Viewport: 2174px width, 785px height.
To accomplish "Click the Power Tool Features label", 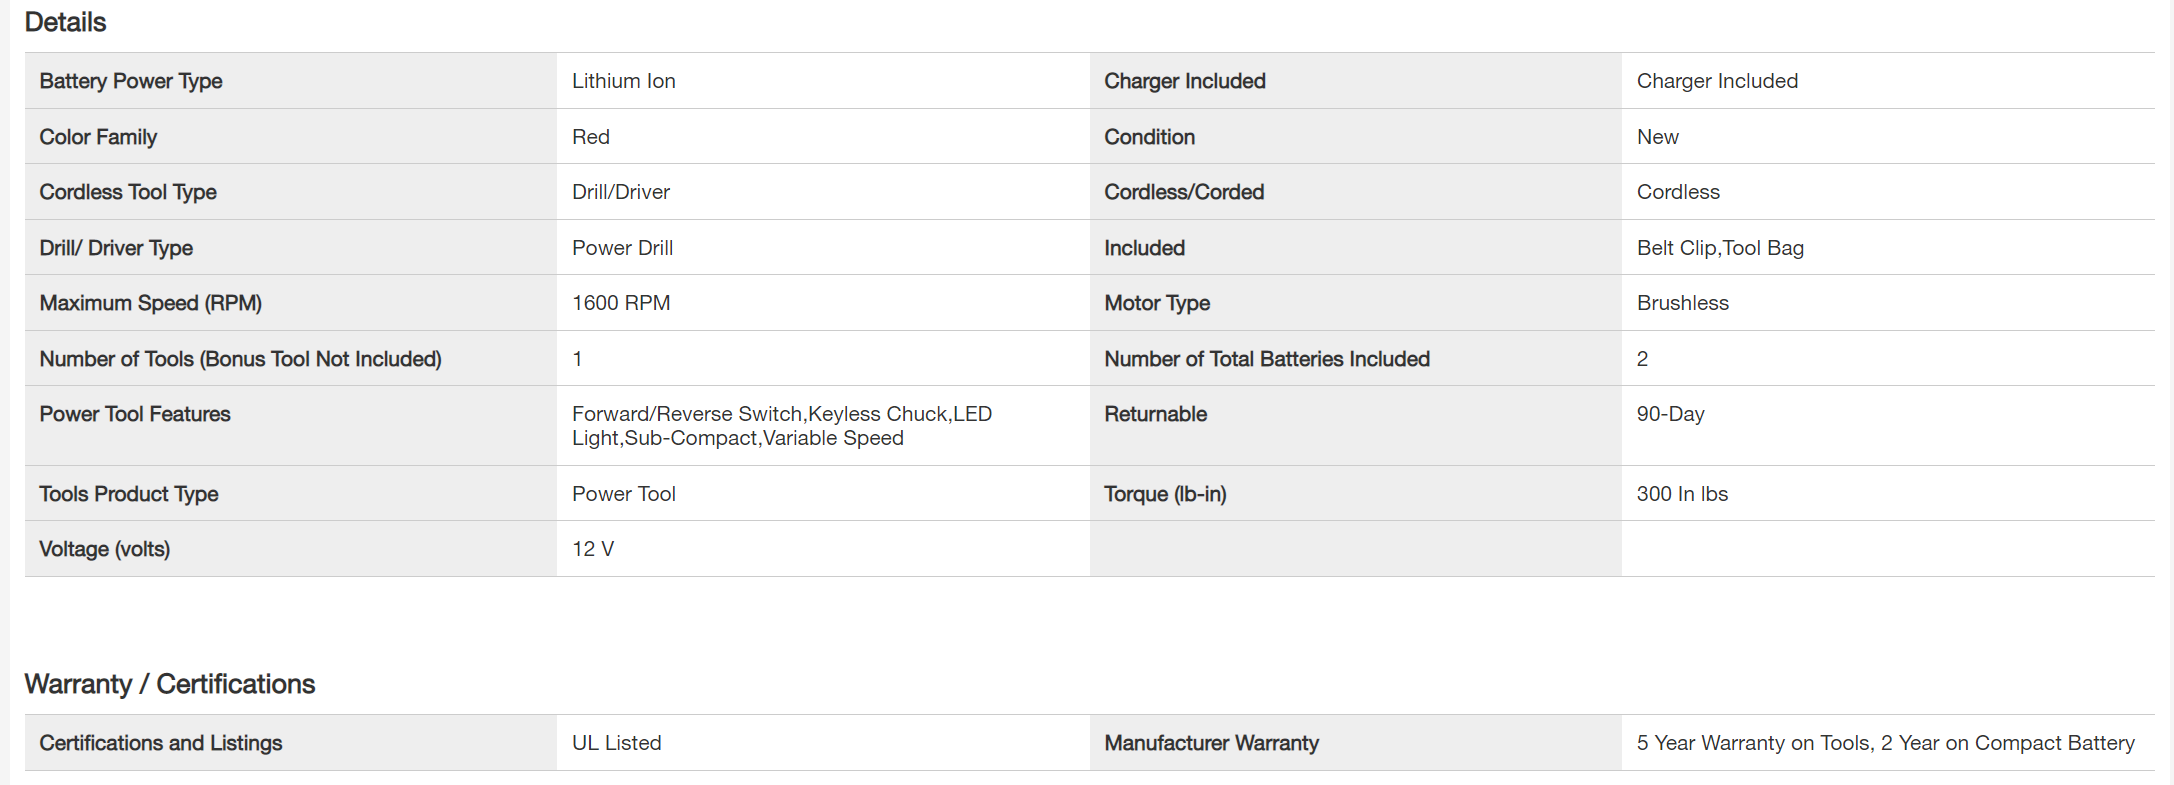I will (135, 414).
